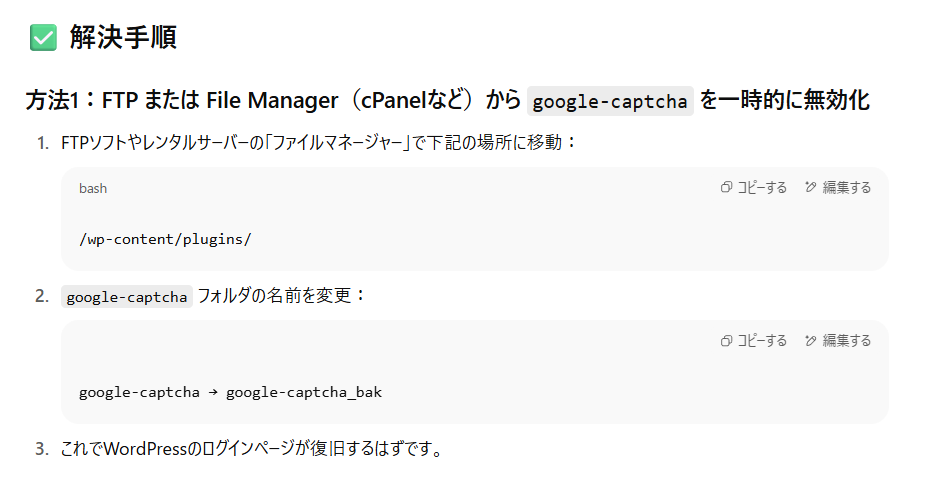Click the 解決手順 heading text

point(123,37)
